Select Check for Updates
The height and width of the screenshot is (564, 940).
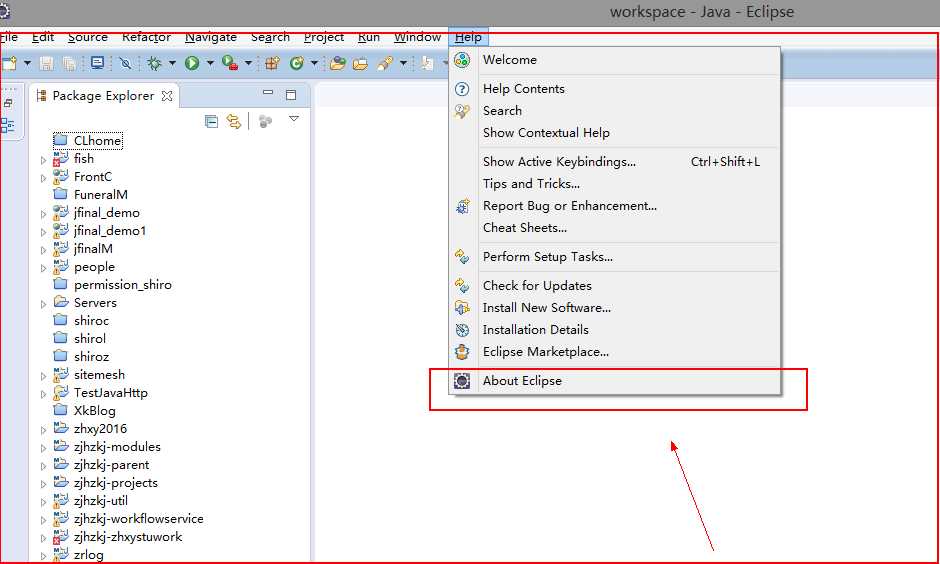click(x=614, y=286)
